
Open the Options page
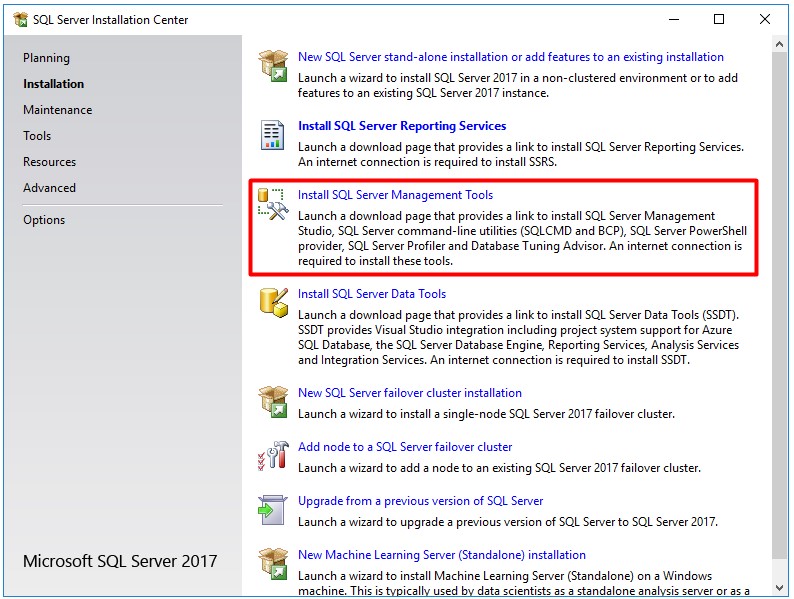click(x=44, y=220)
